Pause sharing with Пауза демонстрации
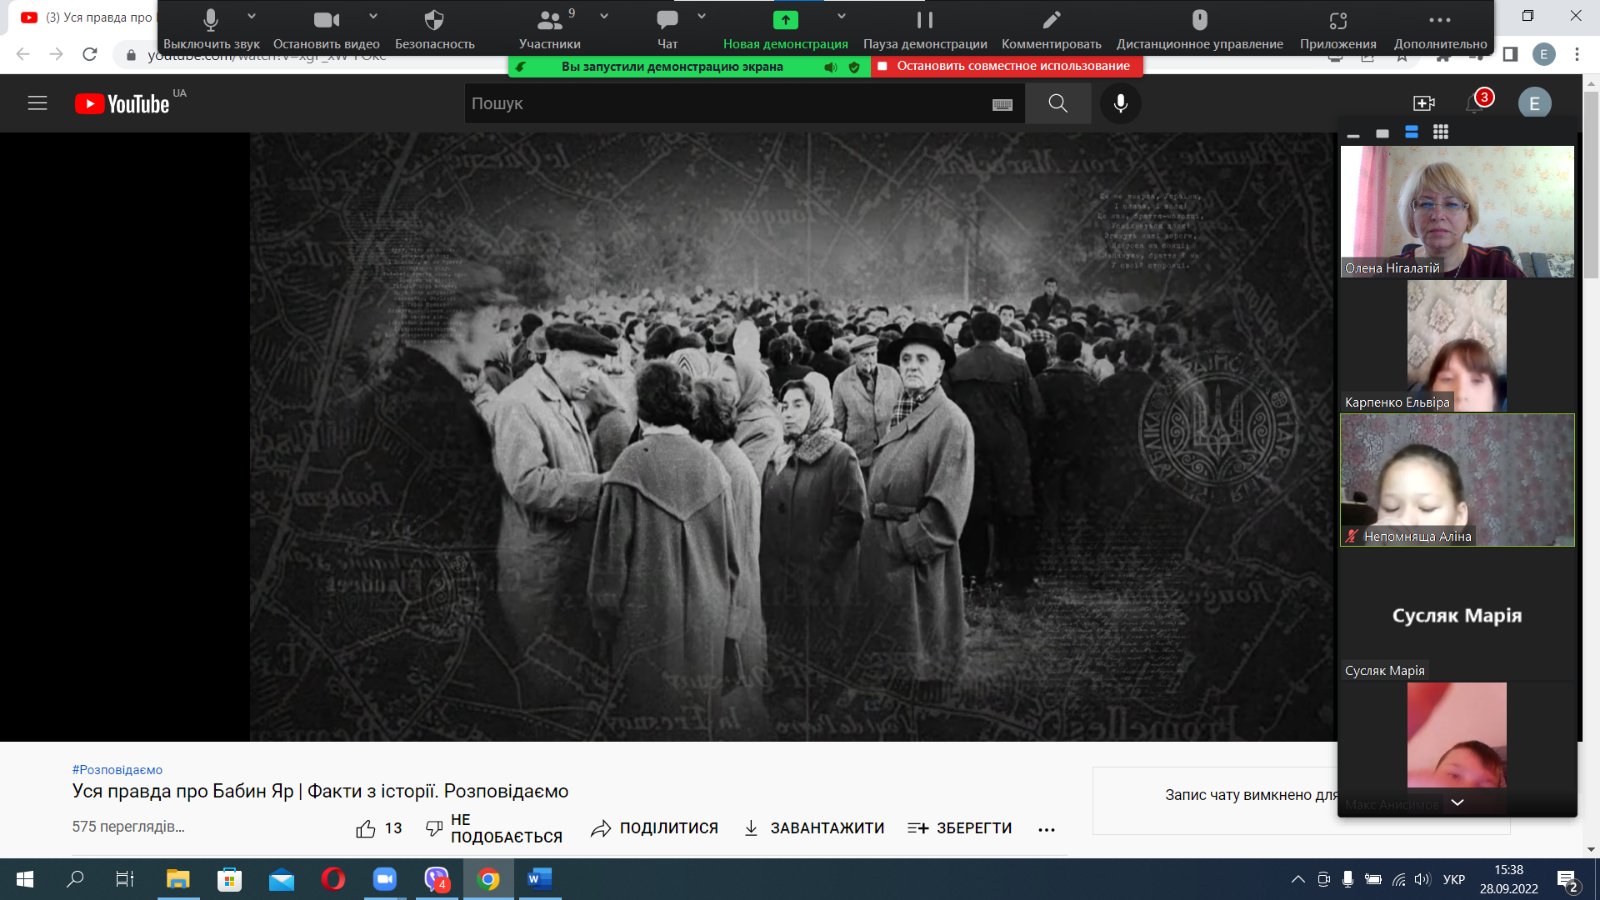 [925, 29]
